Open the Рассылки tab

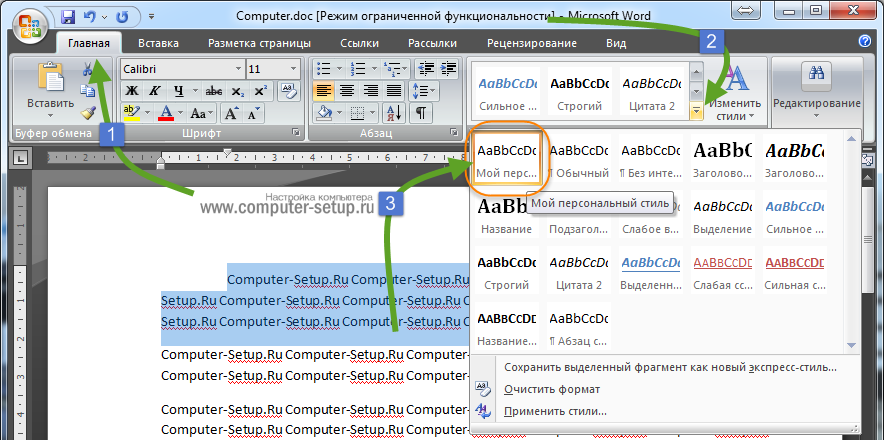[x=432, y=43]
